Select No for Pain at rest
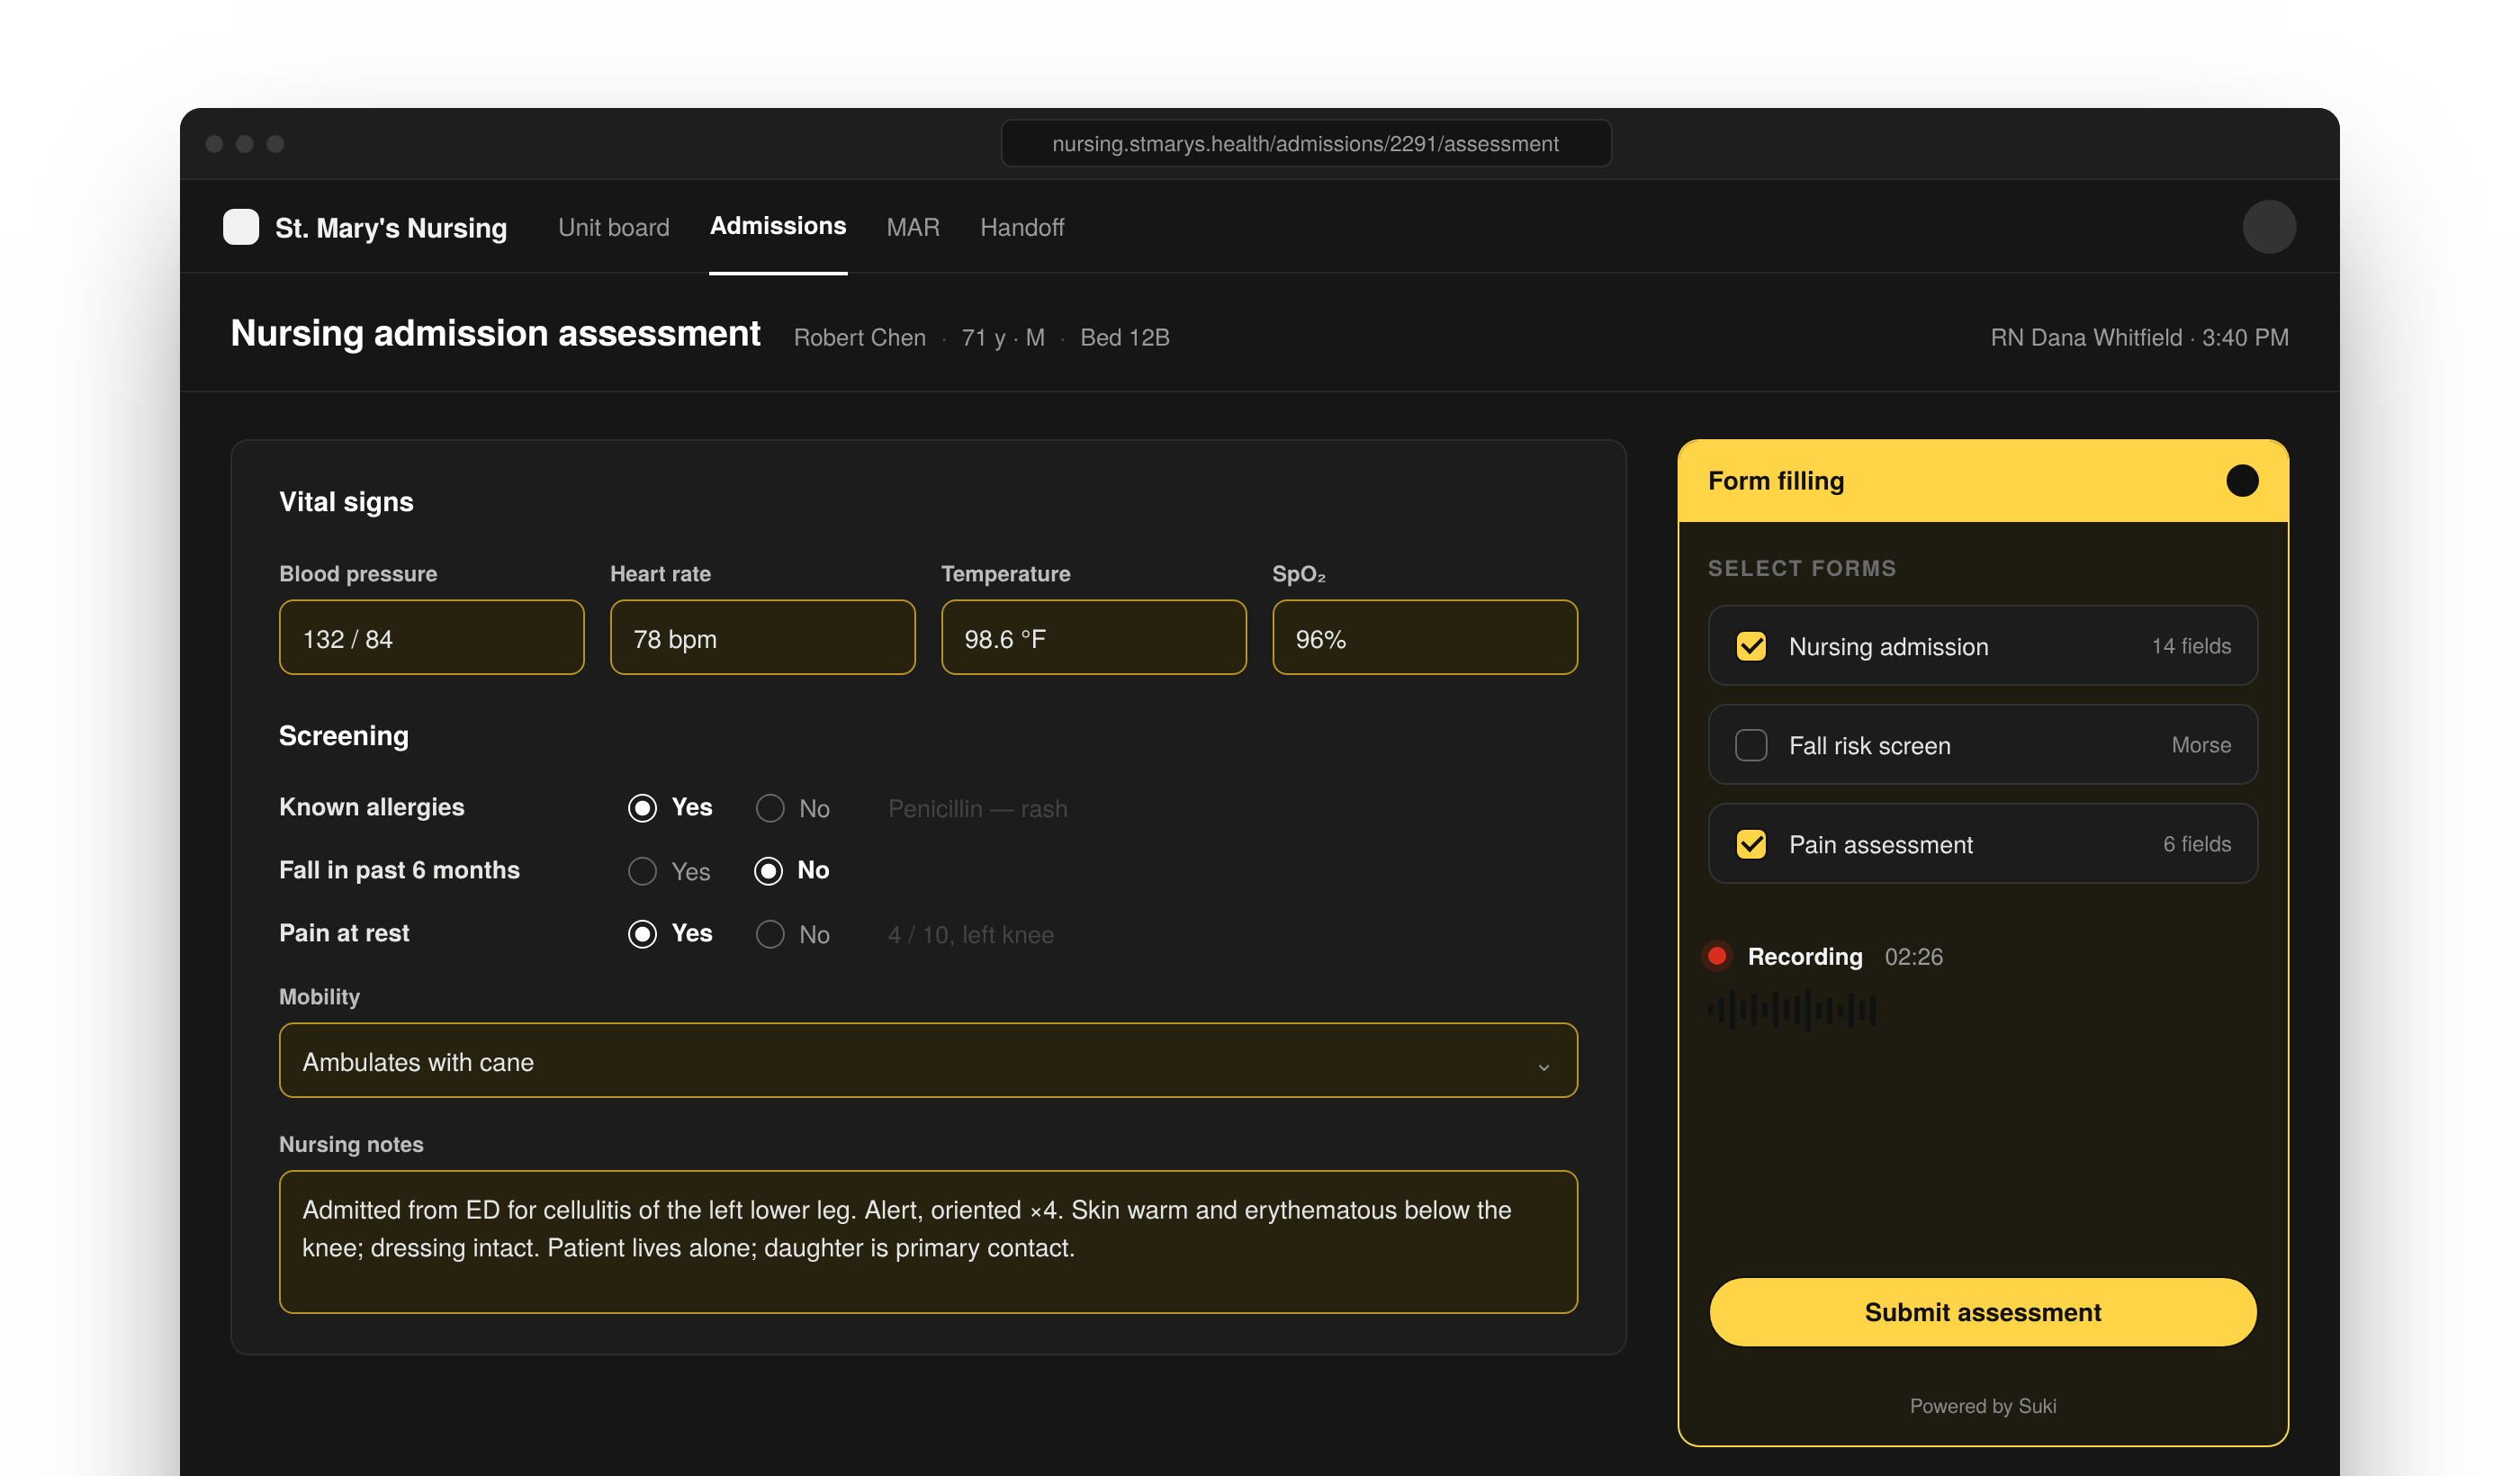Viewport: 2520px width, 1476px height. point(770,934)
